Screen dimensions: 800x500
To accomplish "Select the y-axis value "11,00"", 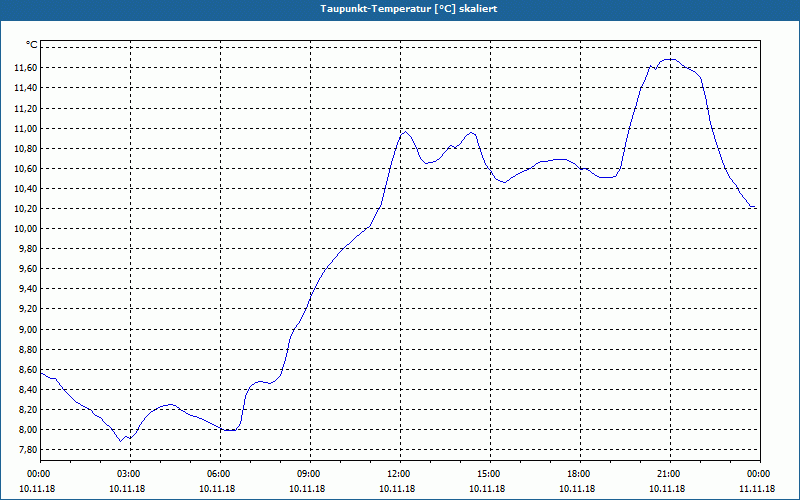I will point(26,129).
